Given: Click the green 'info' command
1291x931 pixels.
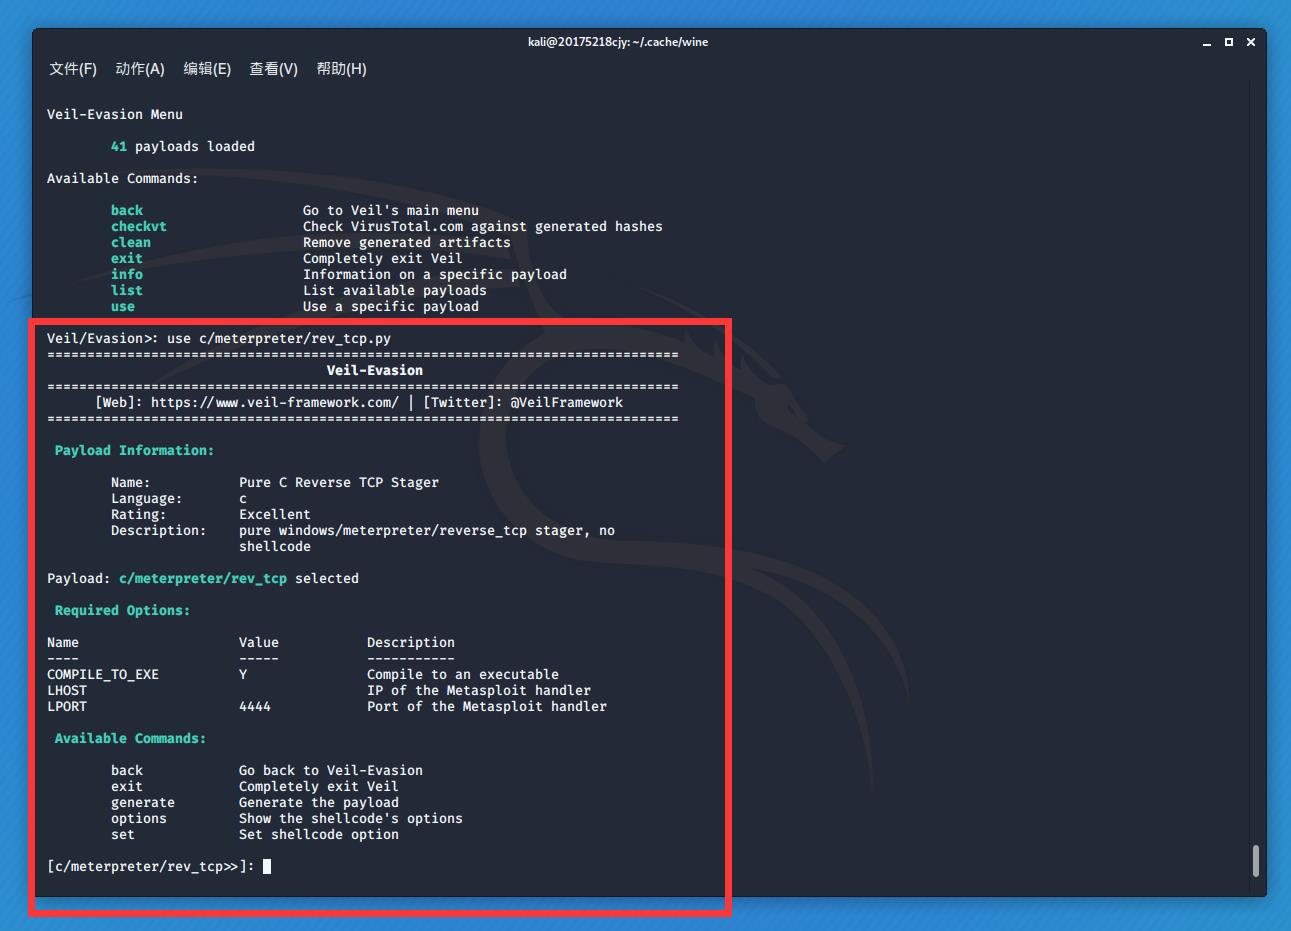Looking at the screenshot, I should [x=127, y=274].
